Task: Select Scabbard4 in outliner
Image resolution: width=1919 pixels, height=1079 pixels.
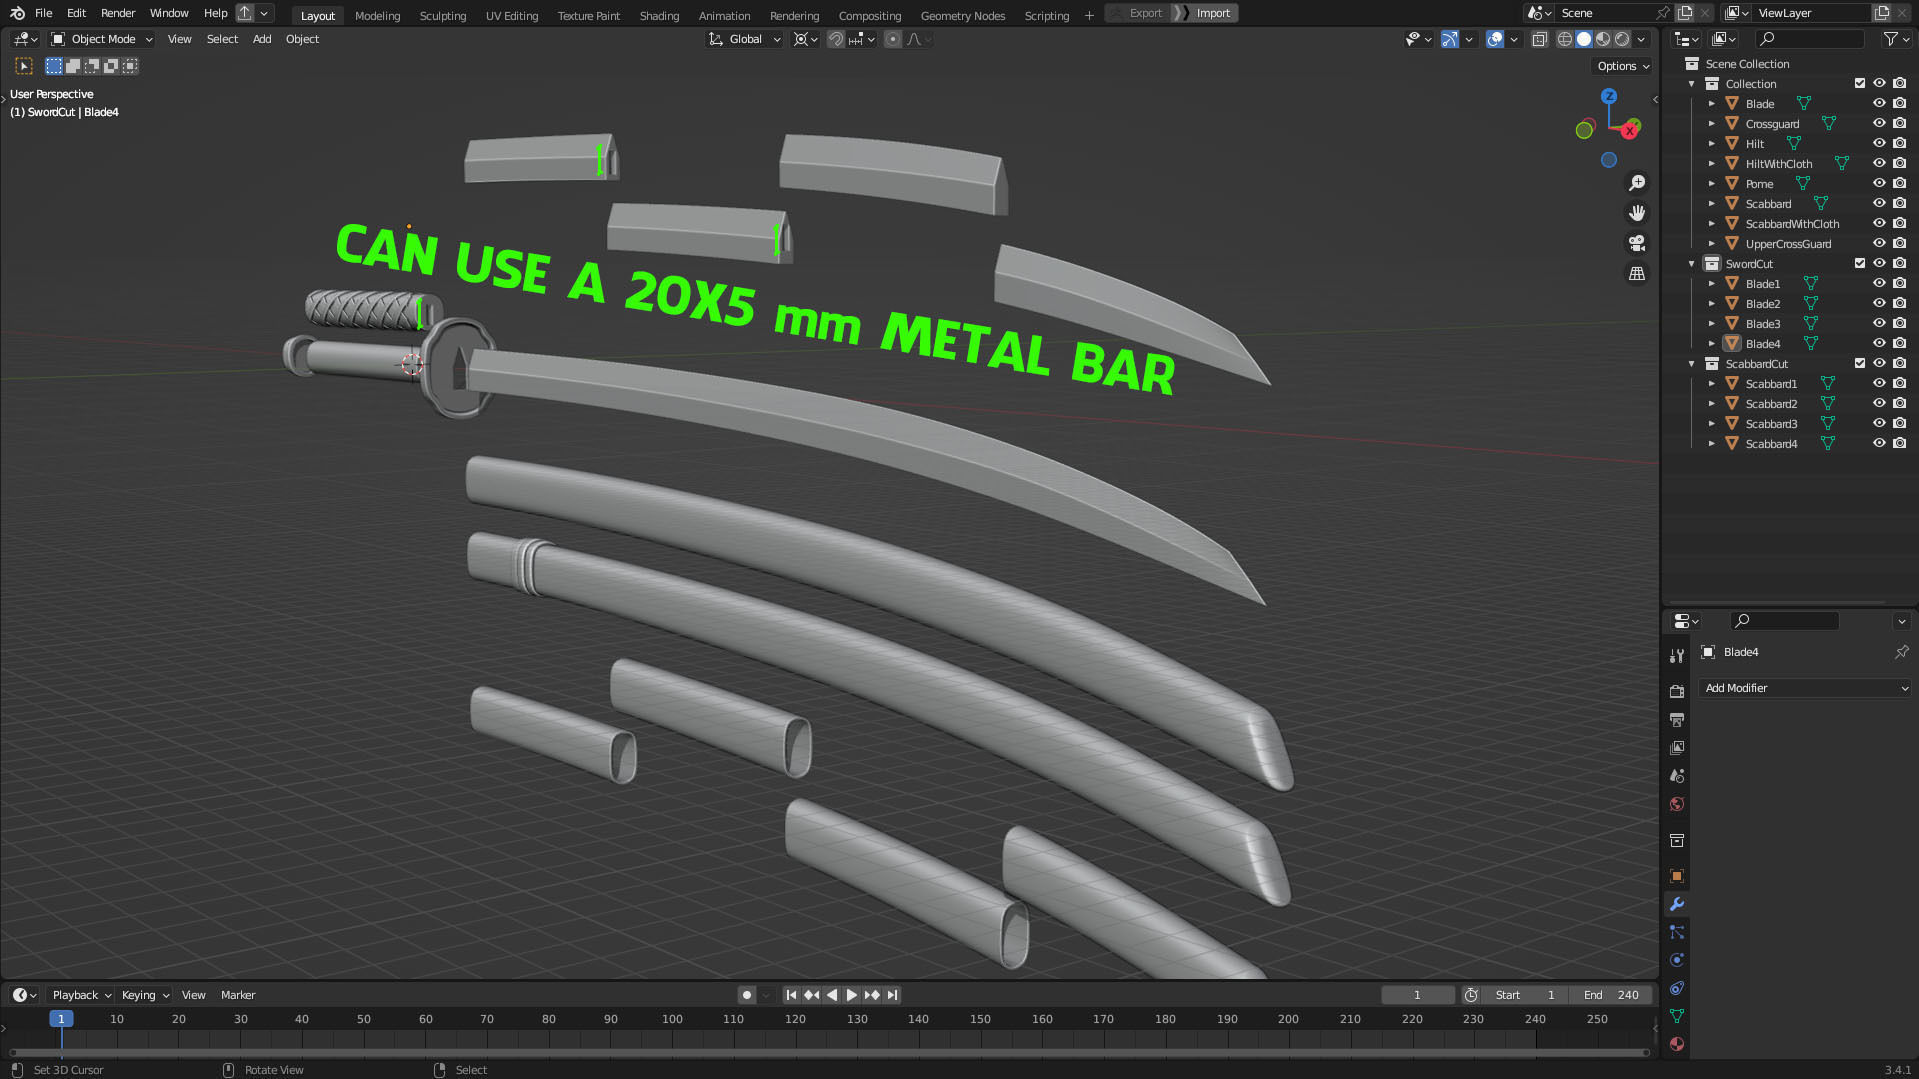Action: point(1771,444)
